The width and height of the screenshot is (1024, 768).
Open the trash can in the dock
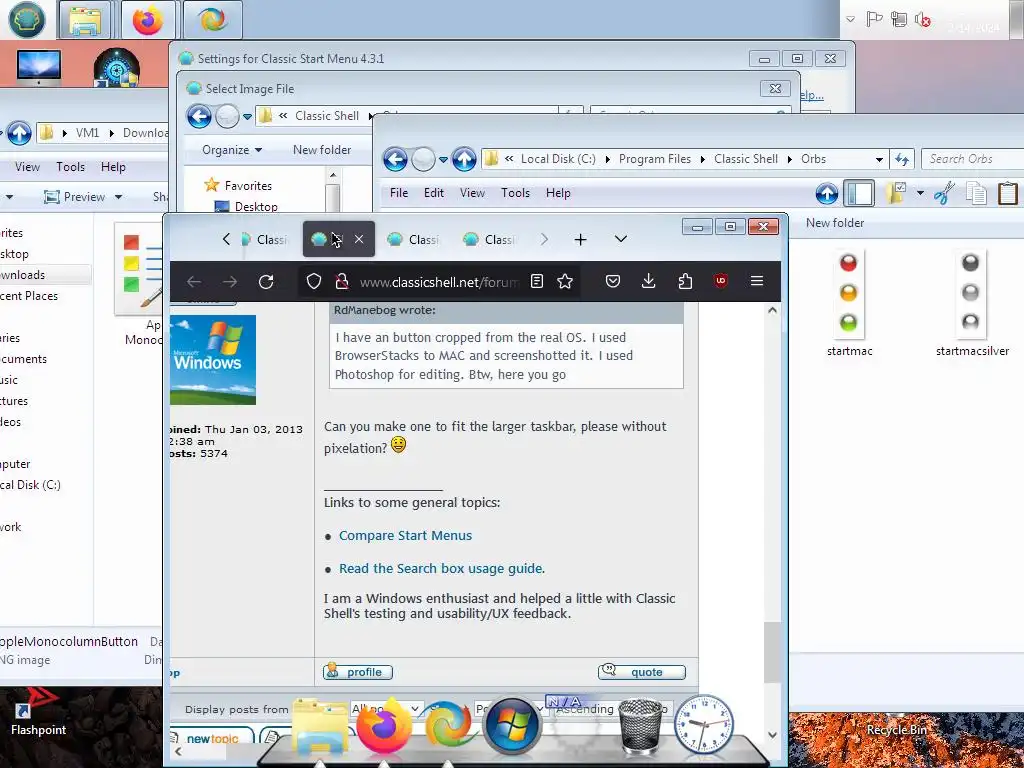click(x=641, y=726)
